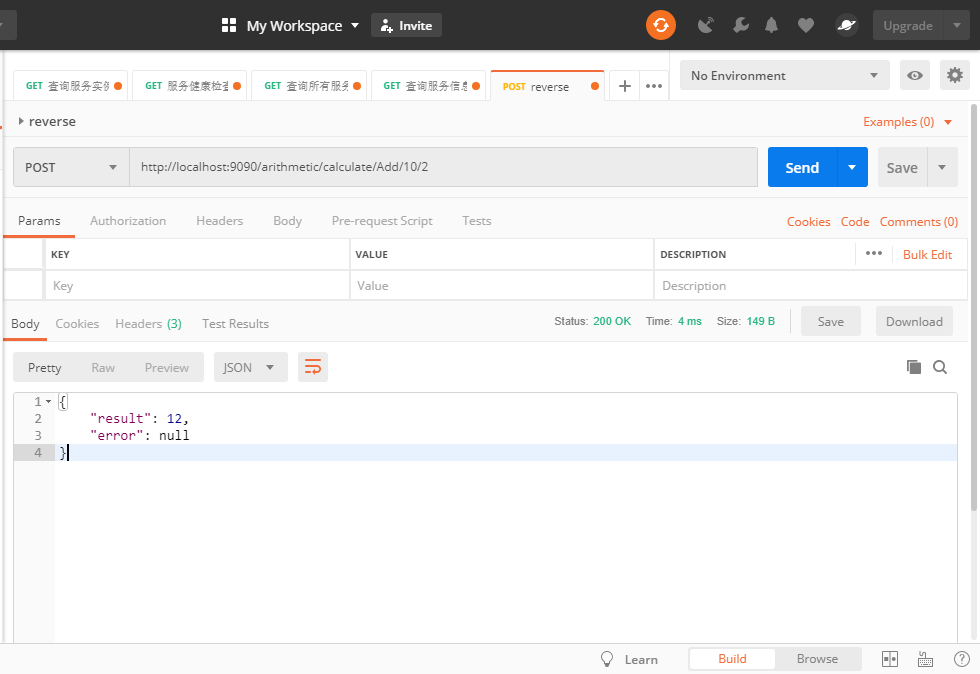Click the Upgrade button
The height and width of the screenshot is (674, 980).
pyautogui.click(x=908, y=26)
